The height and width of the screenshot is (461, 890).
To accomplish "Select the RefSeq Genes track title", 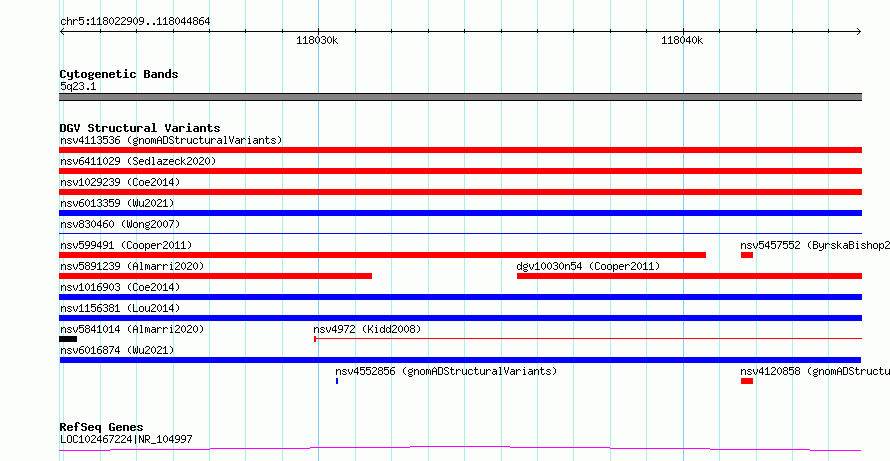I will point(102,427).
